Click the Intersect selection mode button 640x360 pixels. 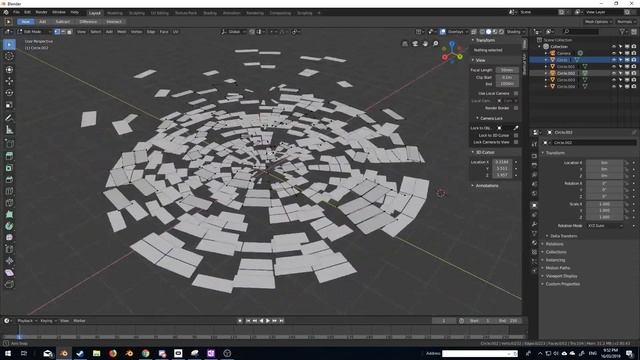[x=114, y=22]
